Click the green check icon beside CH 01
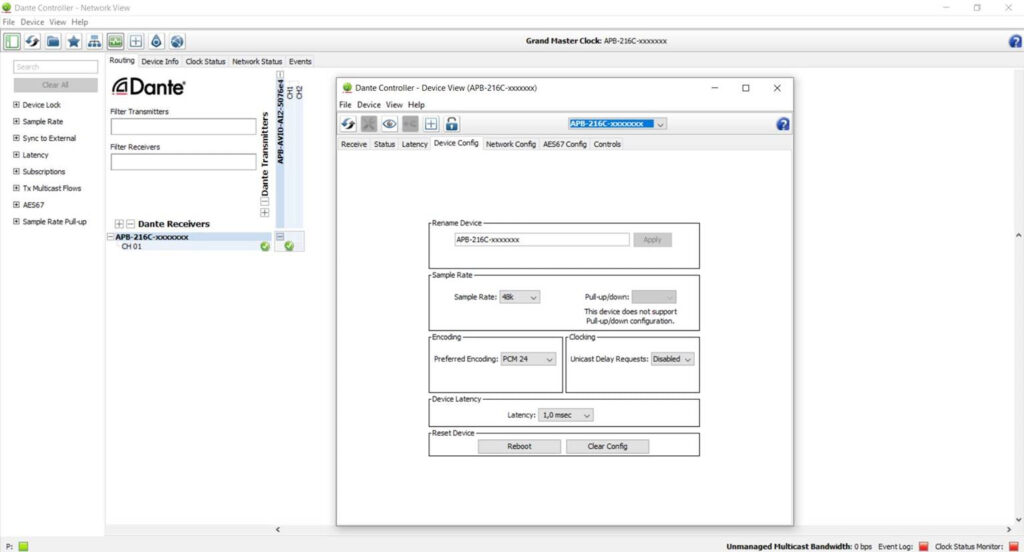Screen dimensions: 1024x552 pyautogui.click(x=264, y=246)
